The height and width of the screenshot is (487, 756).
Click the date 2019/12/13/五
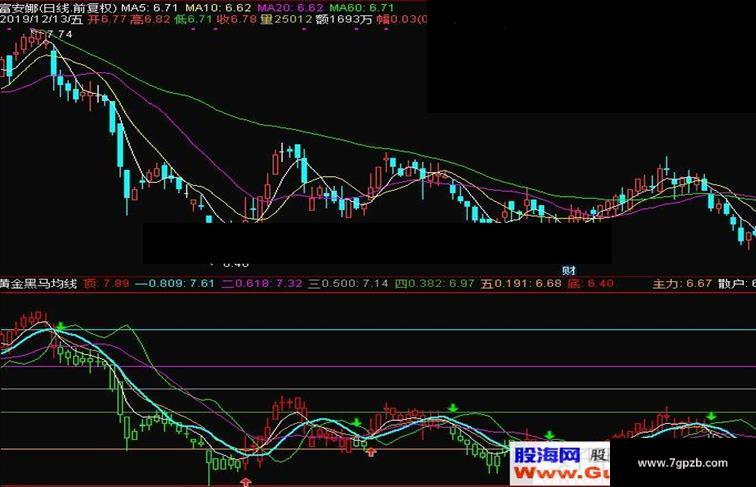click(41, 20)
